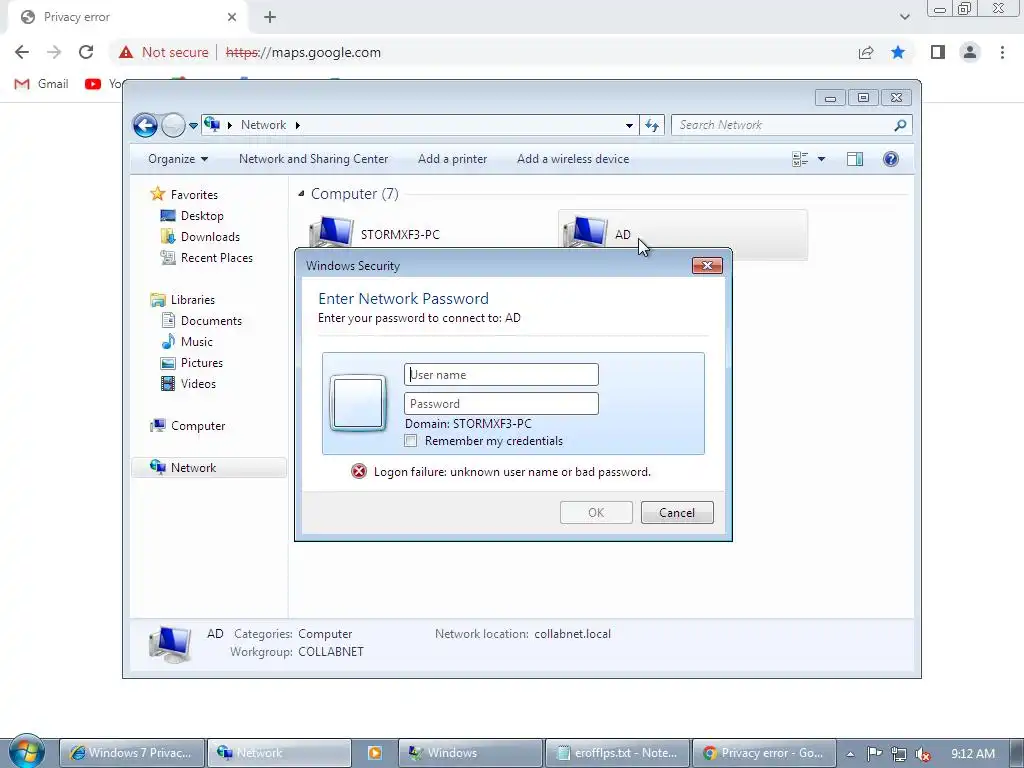
Task: Collapse the Computer (7) group
Action: pos(301,193)
